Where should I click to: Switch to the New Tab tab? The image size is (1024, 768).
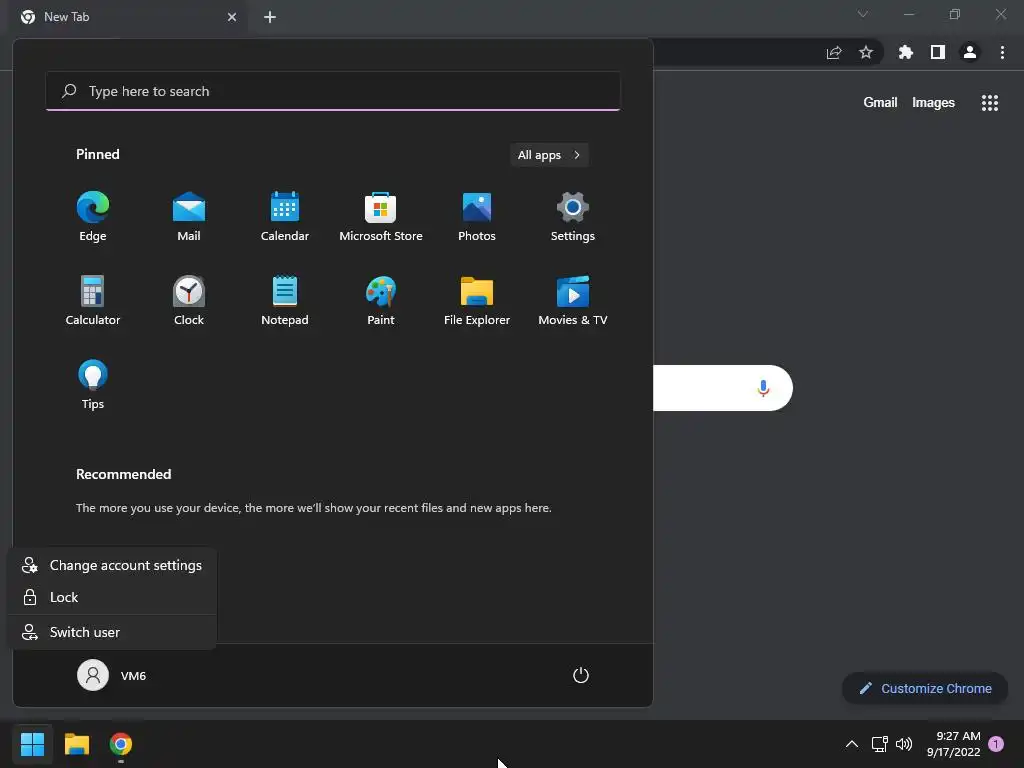point(127,17)
